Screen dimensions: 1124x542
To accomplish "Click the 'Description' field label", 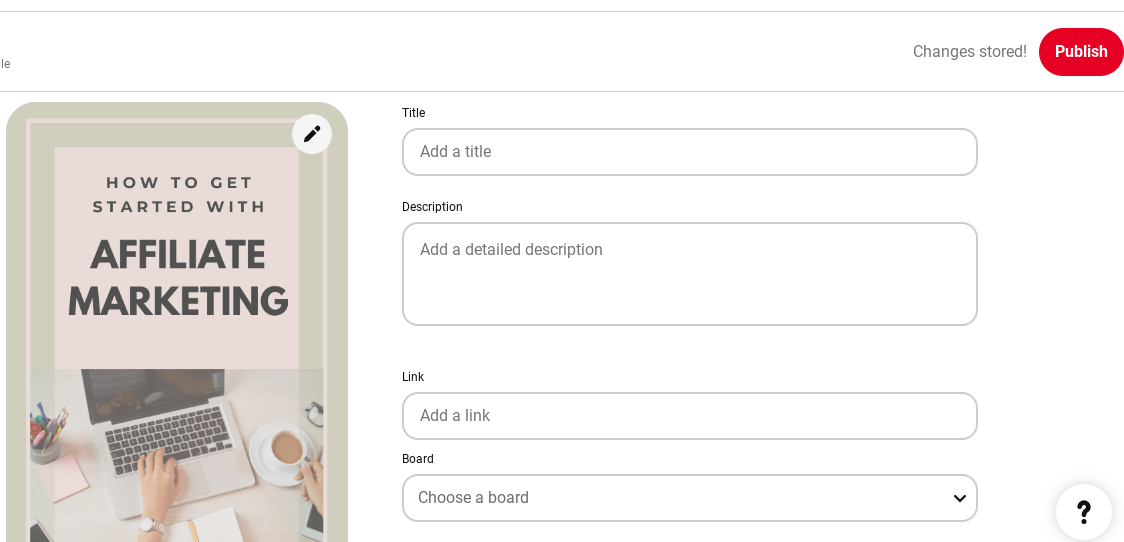I will 432,207.
